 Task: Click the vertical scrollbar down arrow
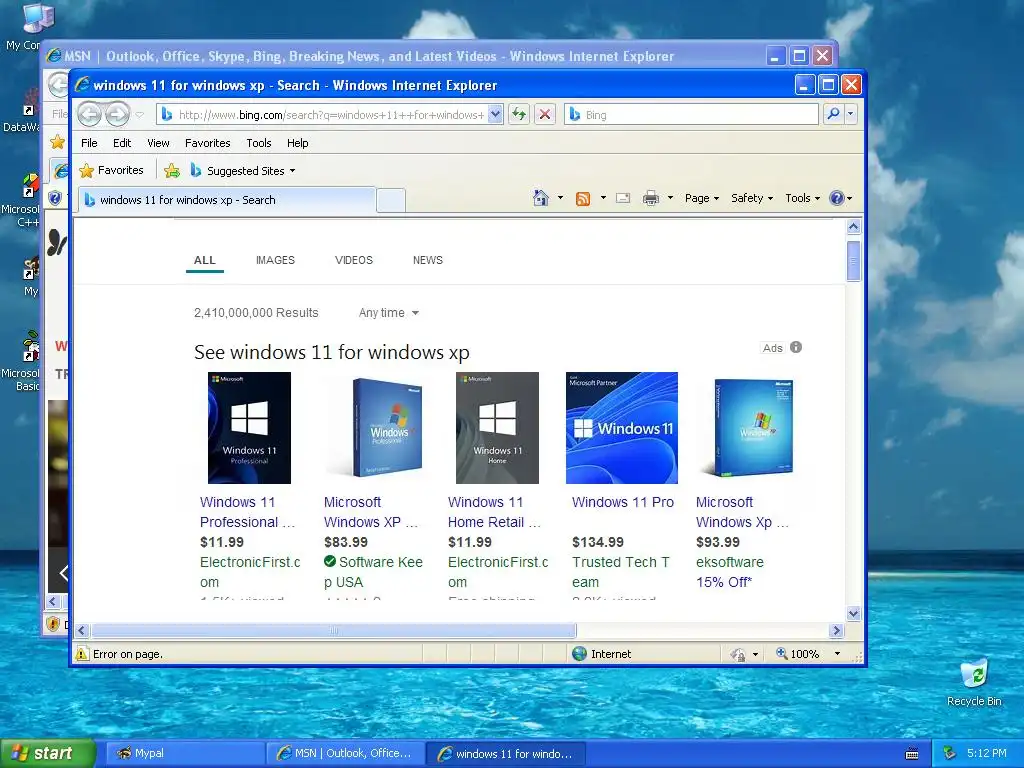854,613
